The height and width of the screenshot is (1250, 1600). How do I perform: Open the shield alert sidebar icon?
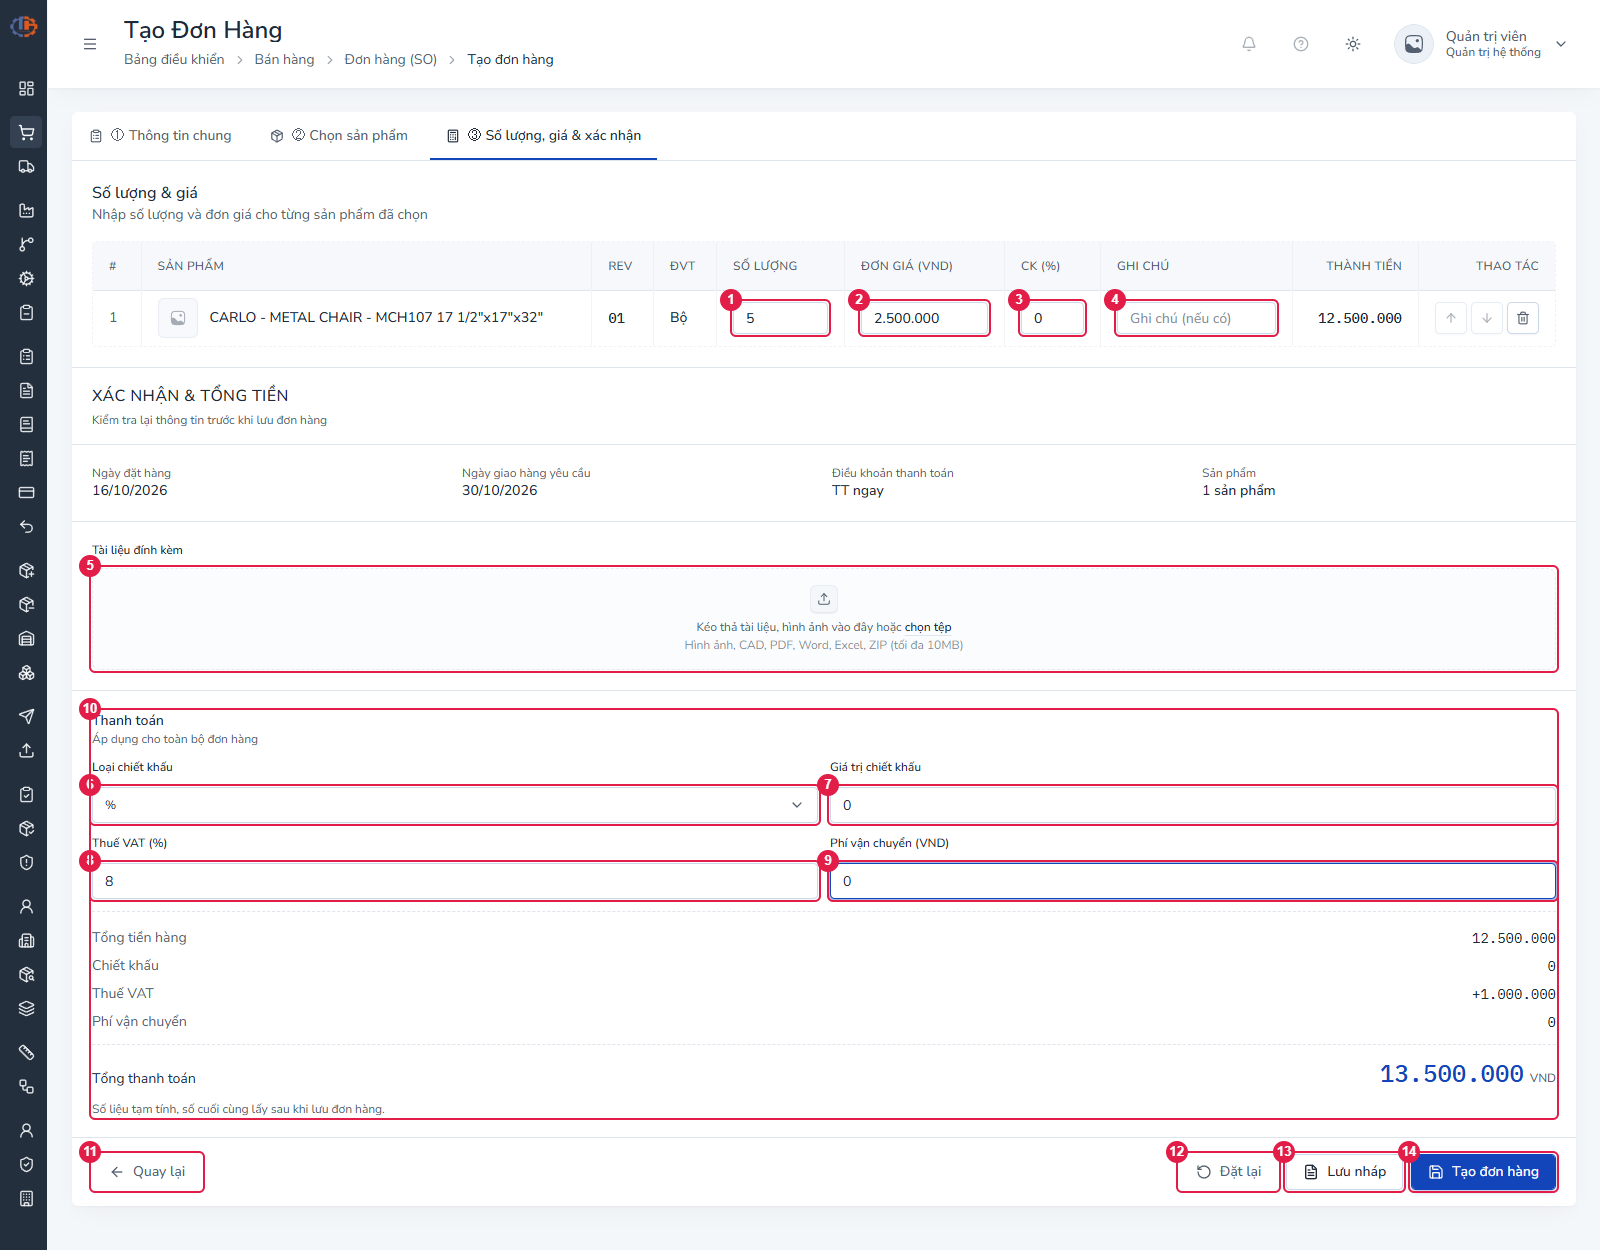(x=27, y=863)
